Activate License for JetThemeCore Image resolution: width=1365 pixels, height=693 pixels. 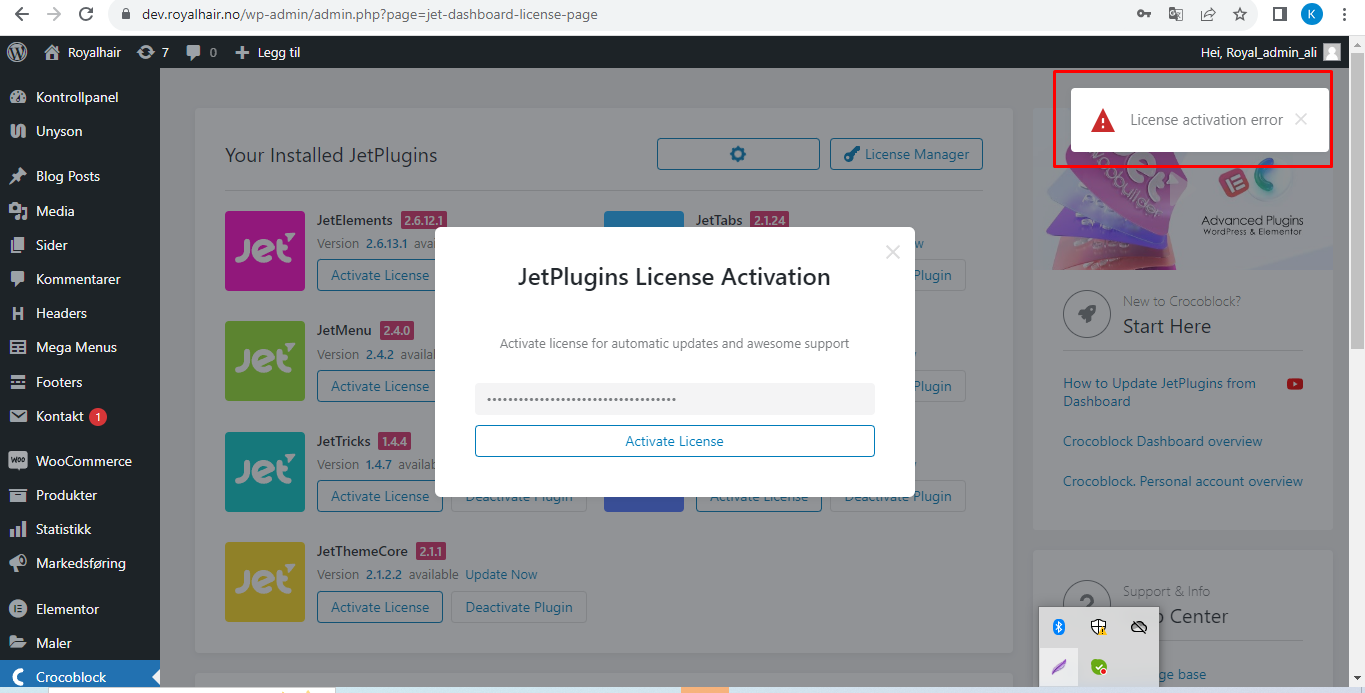(380, 607)
